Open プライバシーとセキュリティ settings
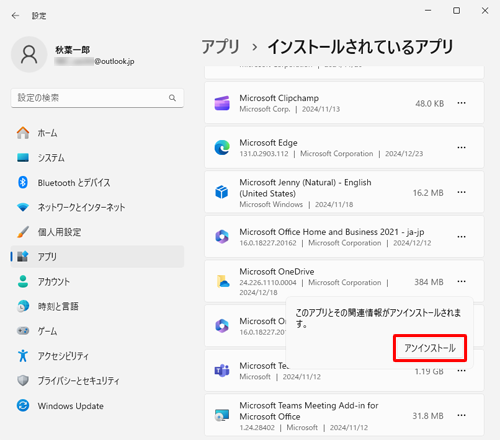 [x=97, y=381]
